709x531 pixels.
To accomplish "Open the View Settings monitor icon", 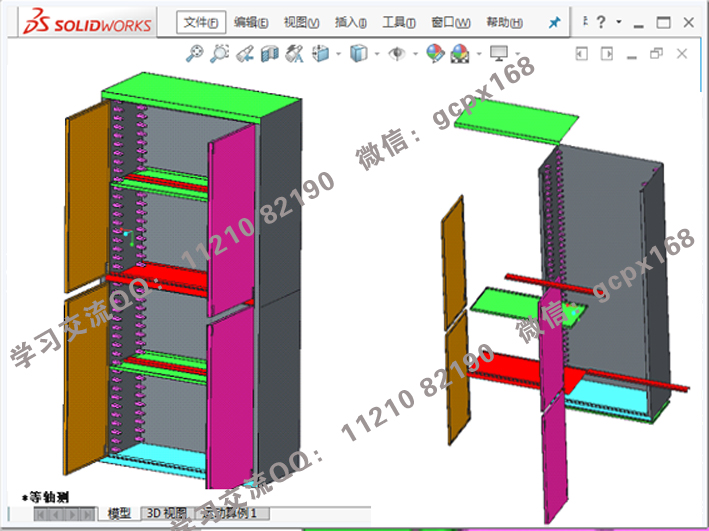I will pos(499,53).
